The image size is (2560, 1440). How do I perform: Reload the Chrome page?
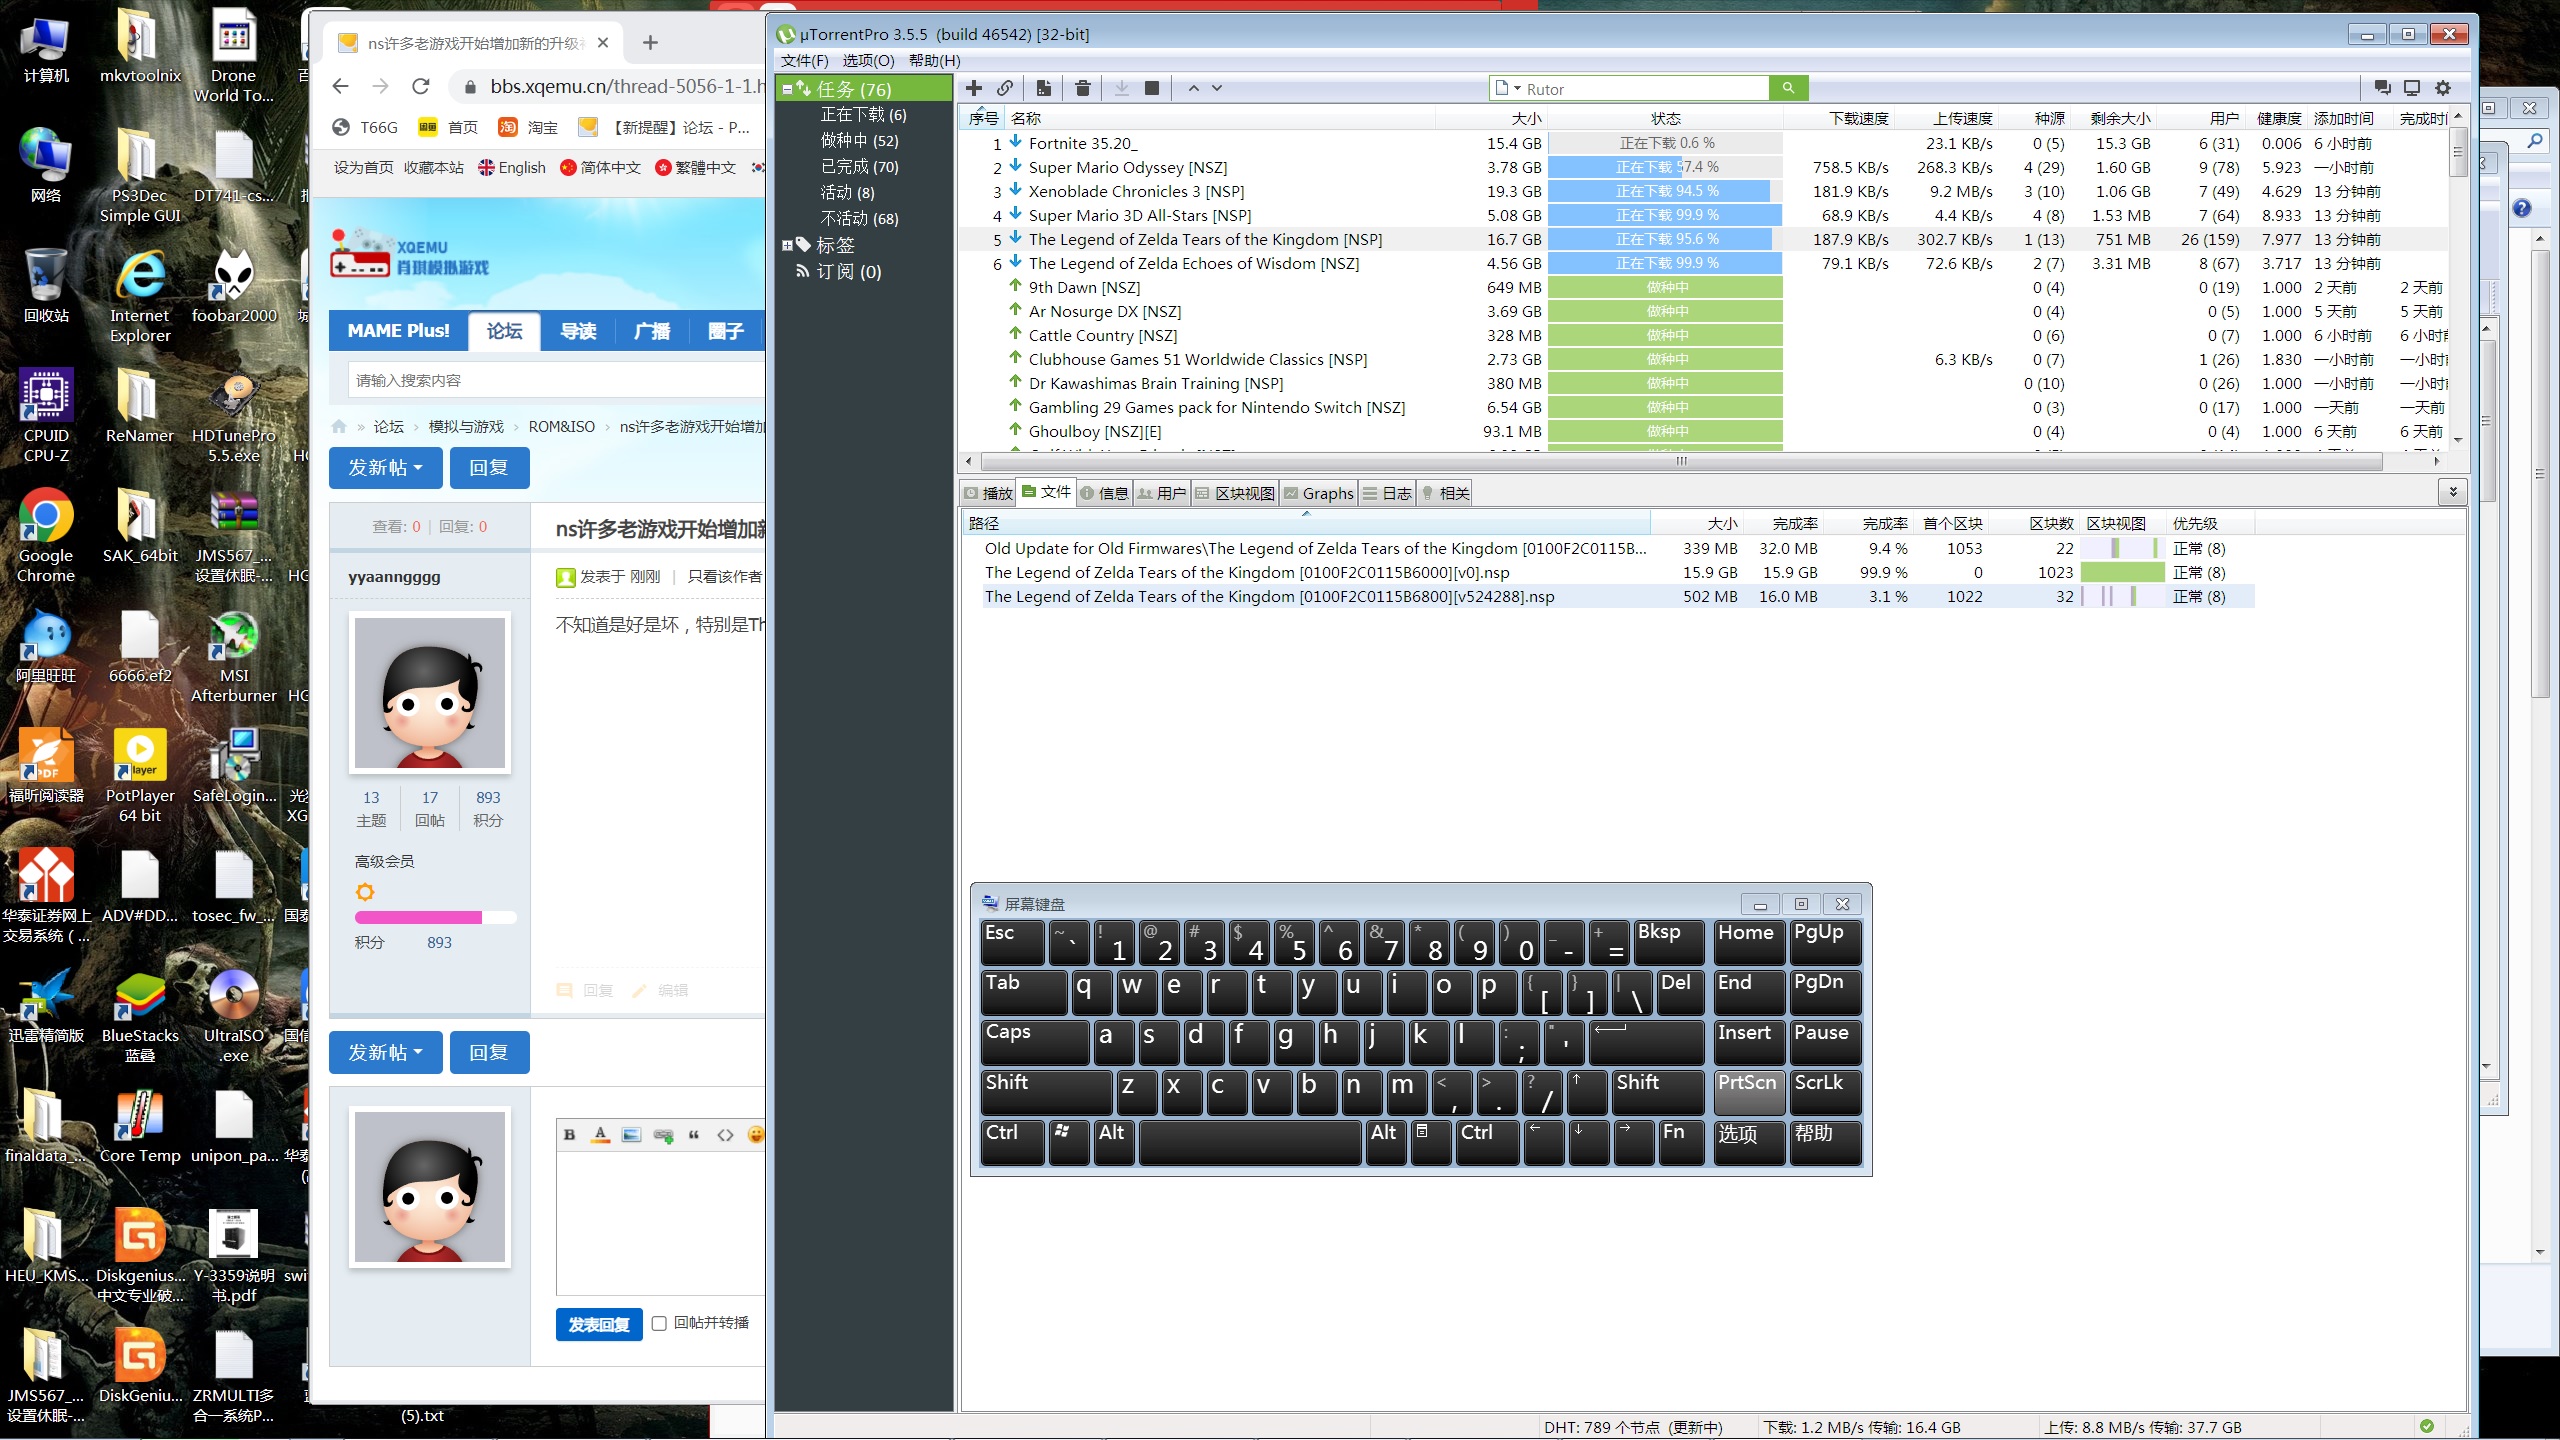[x=421, y=86]
